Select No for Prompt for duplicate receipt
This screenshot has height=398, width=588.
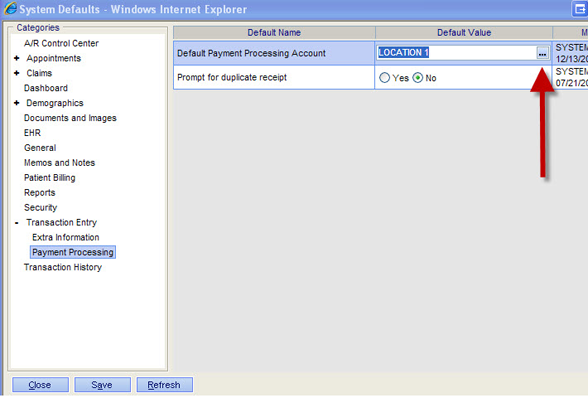coord(417,78)
